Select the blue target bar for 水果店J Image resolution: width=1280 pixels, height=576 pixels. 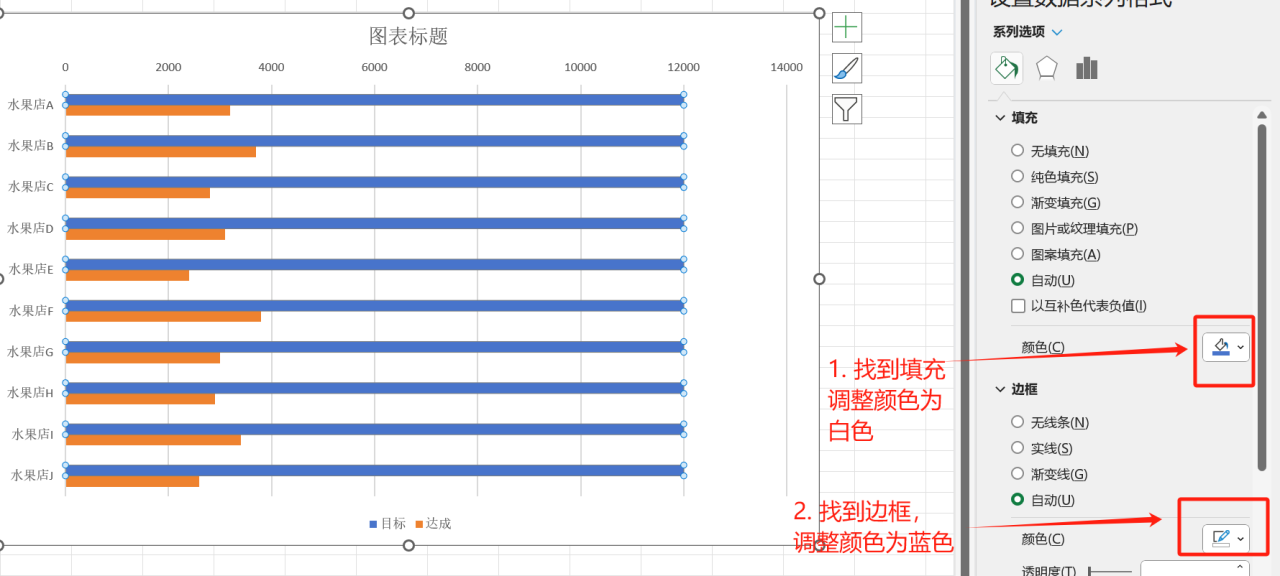coord(374,470)
